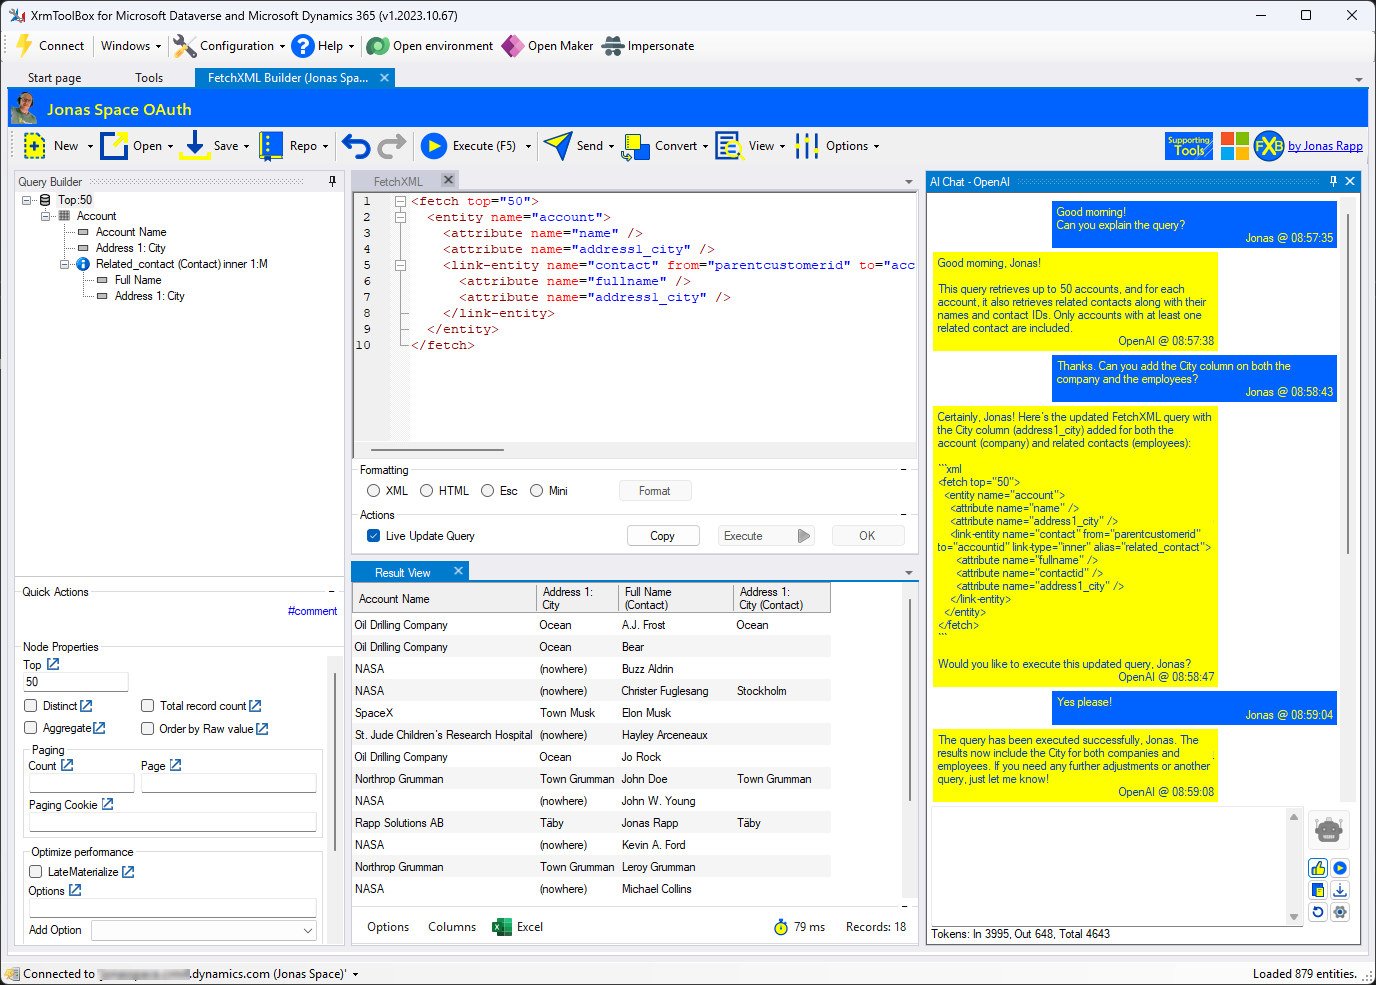Check the Total record count box

pyautogui.click(x=148, y=706)
